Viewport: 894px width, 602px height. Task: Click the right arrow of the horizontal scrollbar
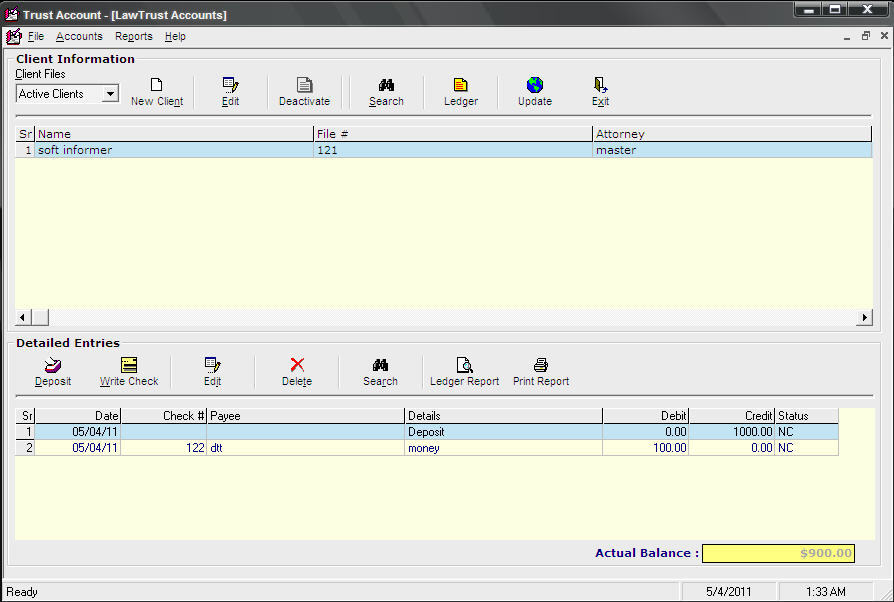pos(864,317)
